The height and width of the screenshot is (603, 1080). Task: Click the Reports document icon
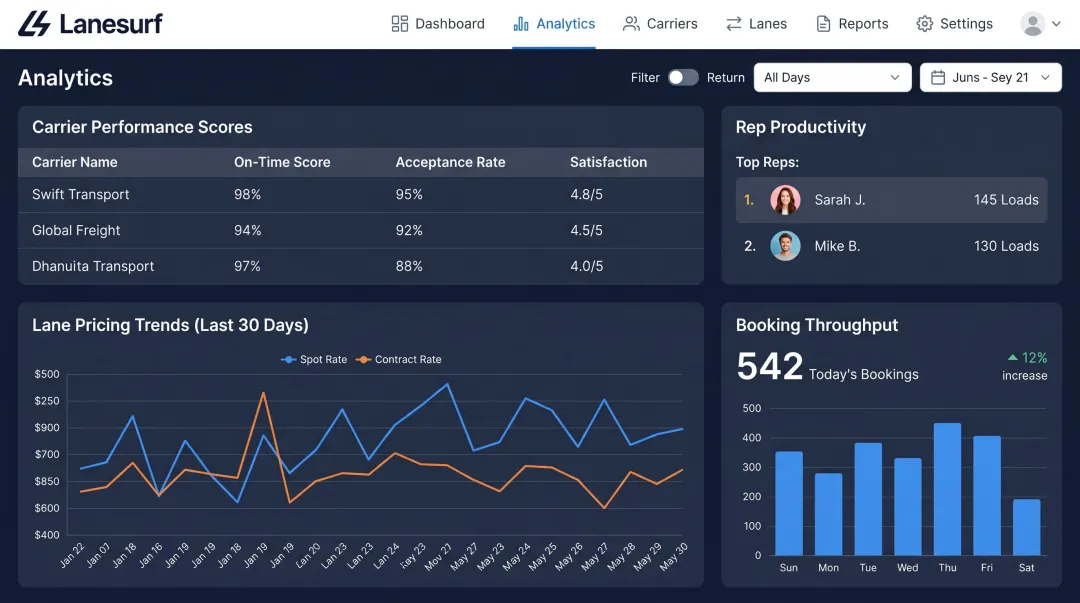point(823,24)
